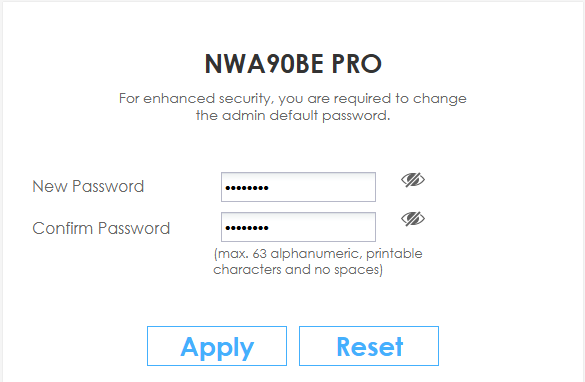Click the NWA90BE PRO heading
The image size is (585, 382).
tap(293, 64)
